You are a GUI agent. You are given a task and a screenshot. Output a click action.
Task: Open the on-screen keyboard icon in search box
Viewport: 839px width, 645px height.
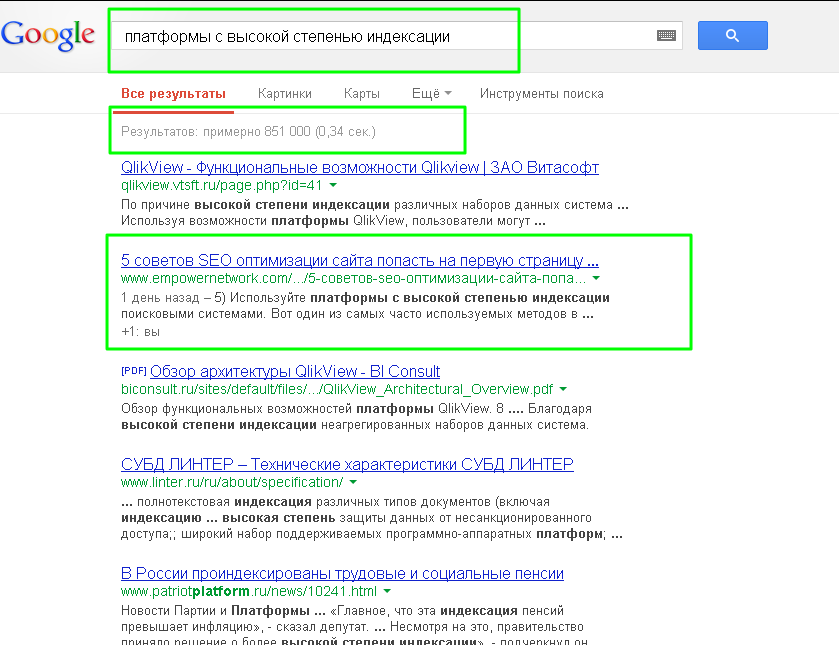click(x=666, y=36)
